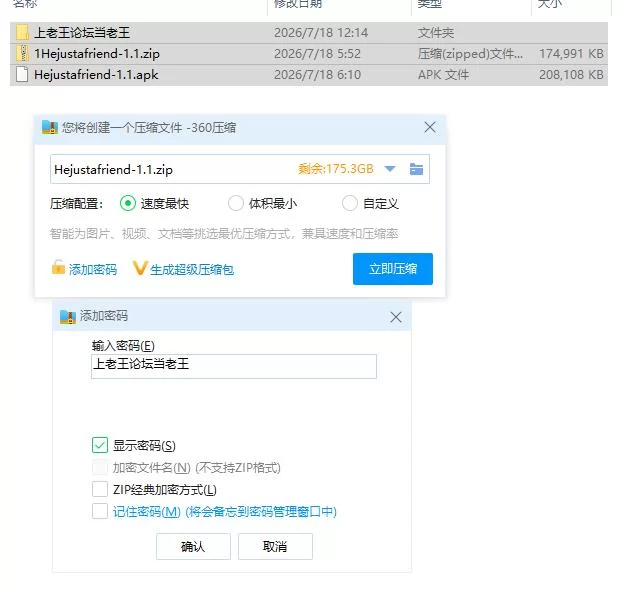Browse for save location with folder icon
The image size is (618, 594).
coord(416,169)
